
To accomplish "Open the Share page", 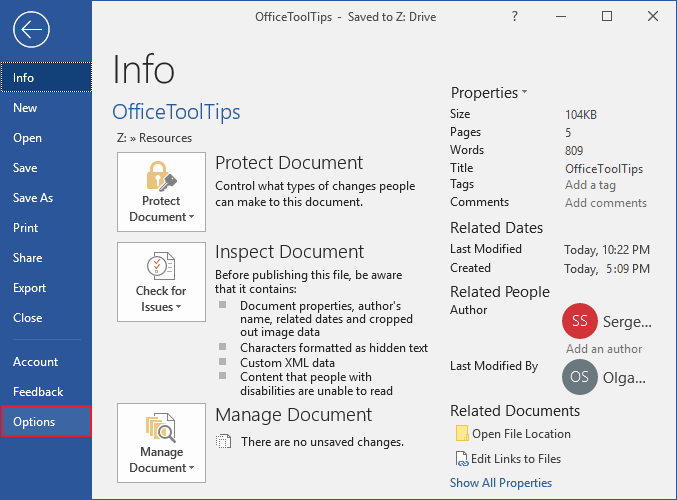I will point(46,258).
